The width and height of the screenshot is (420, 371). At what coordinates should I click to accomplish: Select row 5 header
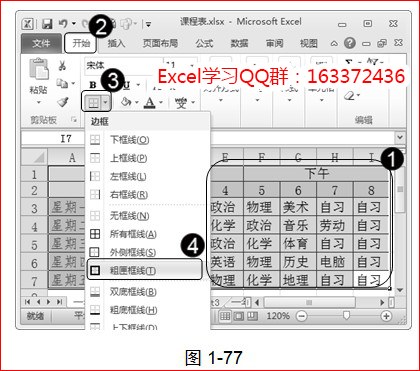point(35,245)
